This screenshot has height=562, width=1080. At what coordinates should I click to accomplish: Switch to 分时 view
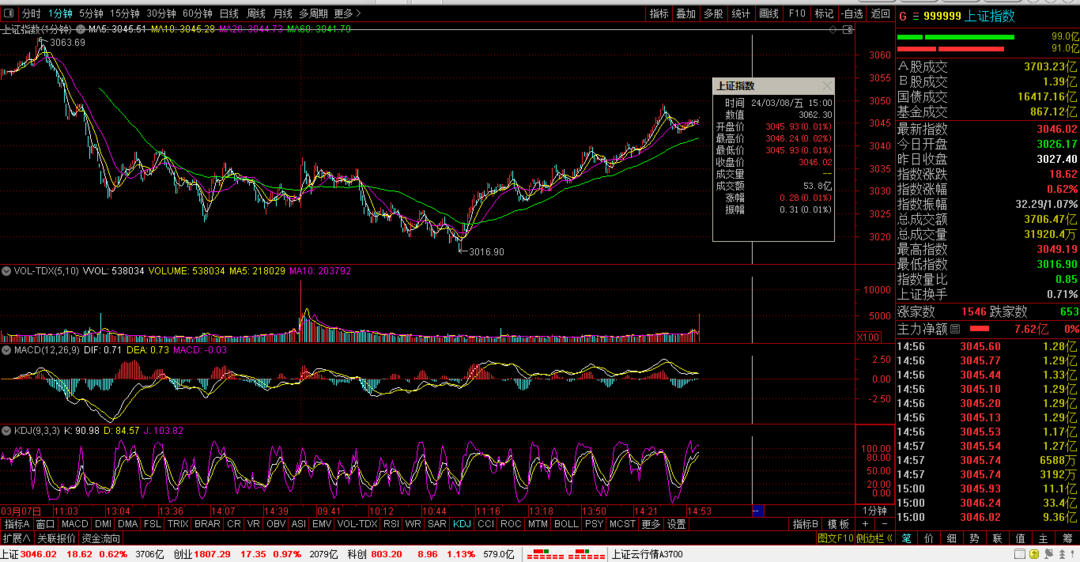(31, 13)
